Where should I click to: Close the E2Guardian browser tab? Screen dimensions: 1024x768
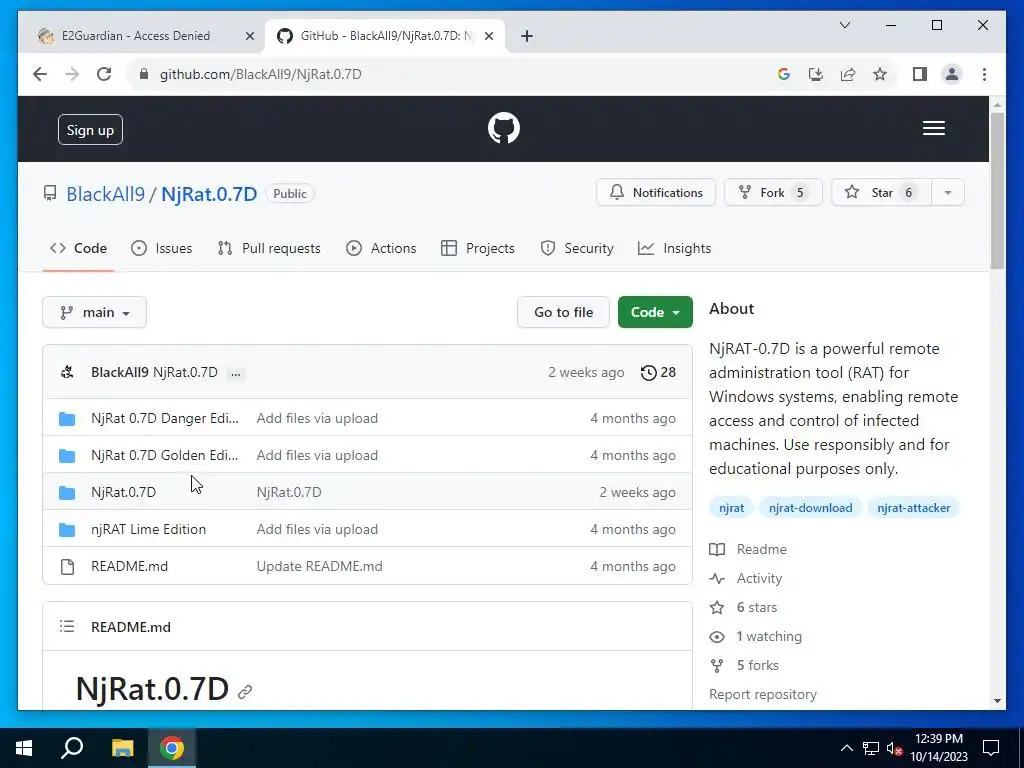click(x=249, y=37)
